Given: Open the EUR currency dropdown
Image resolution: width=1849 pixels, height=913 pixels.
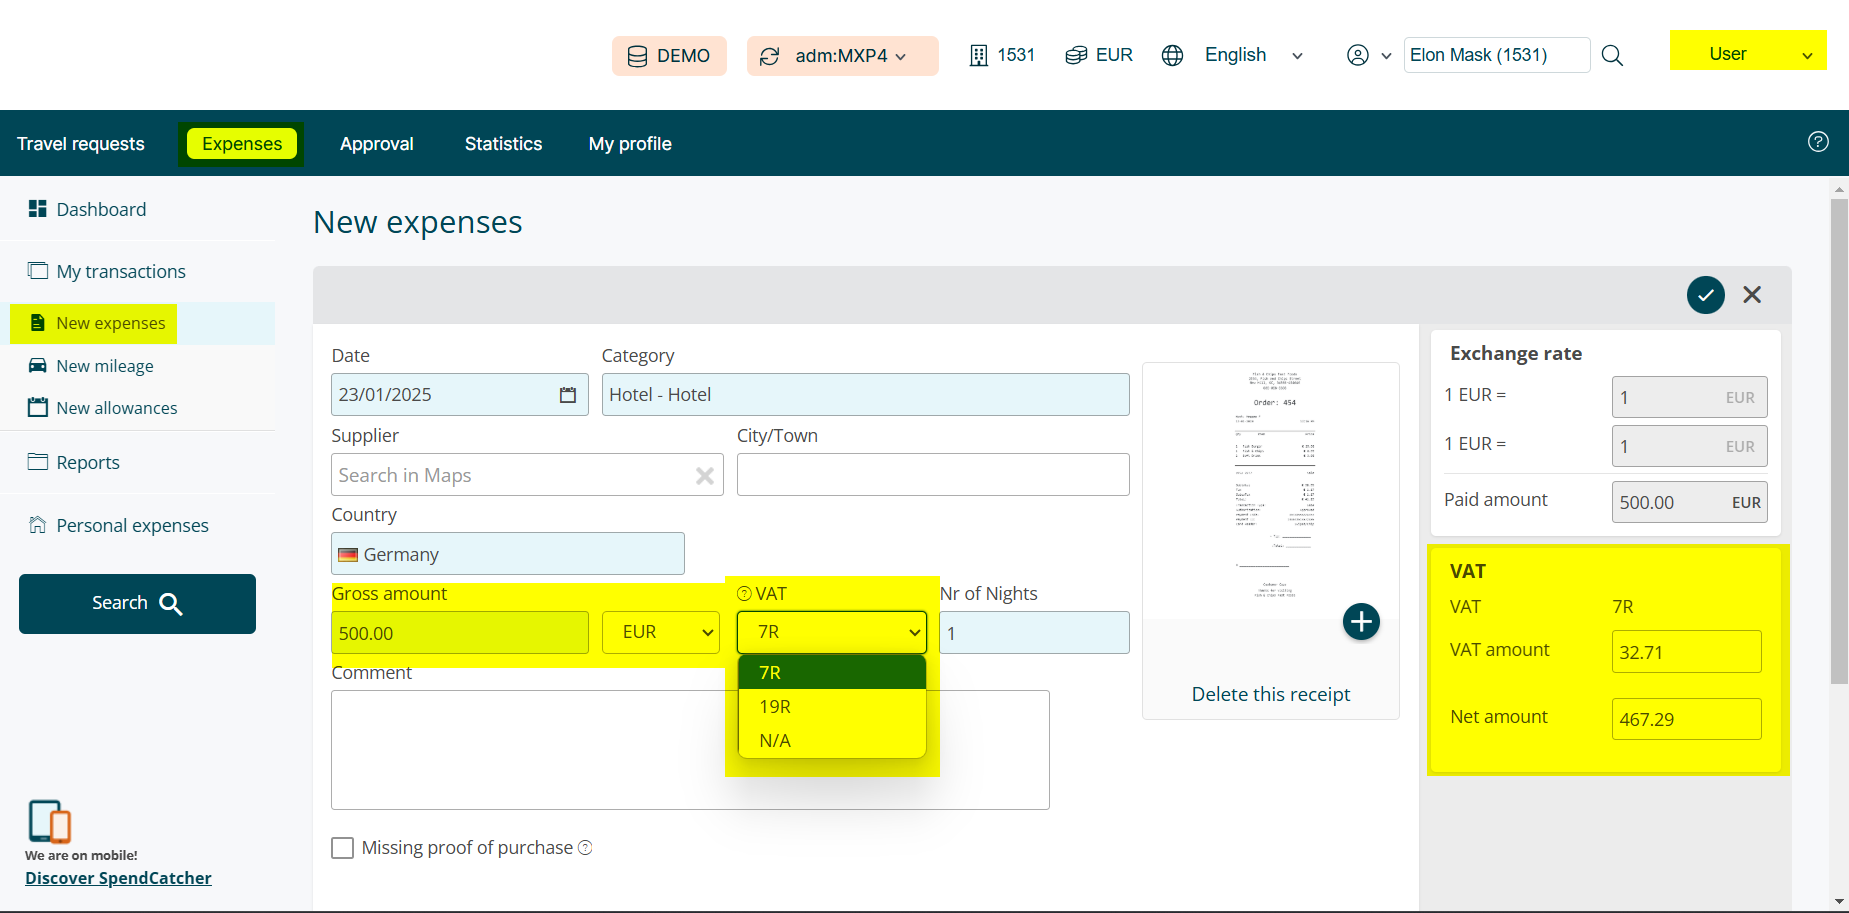Looking at the screenshot, I should [661, 633].
